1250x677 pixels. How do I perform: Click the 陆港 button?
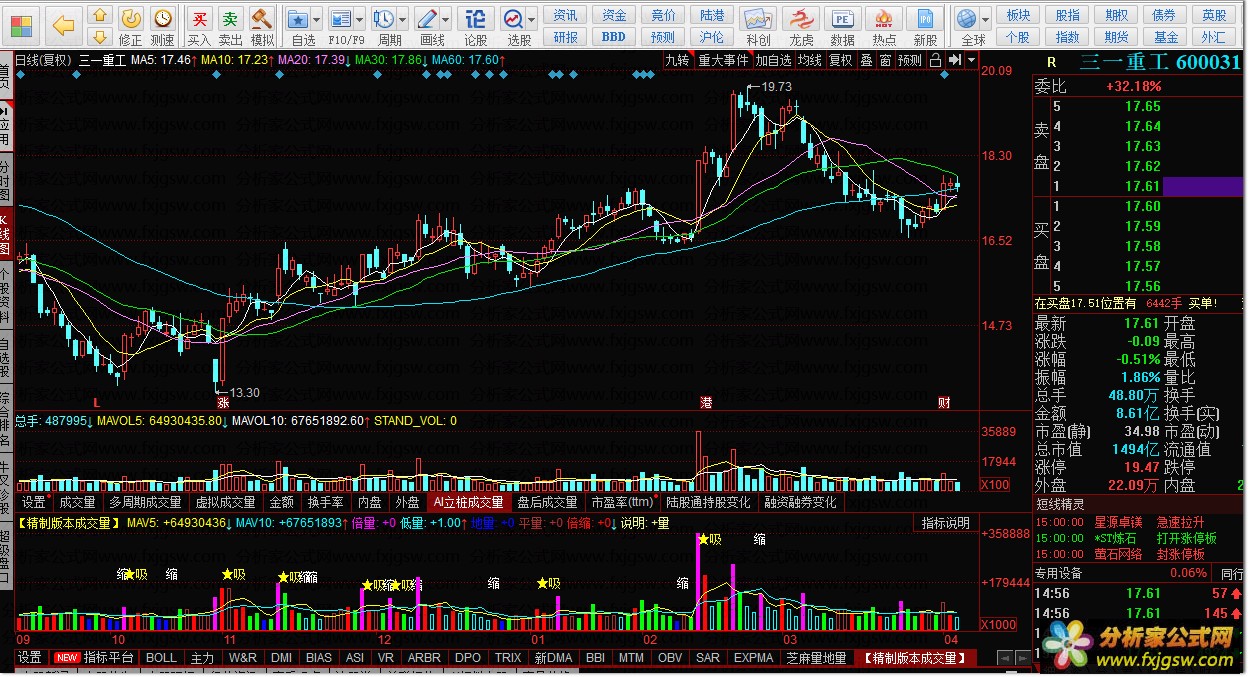711,15
